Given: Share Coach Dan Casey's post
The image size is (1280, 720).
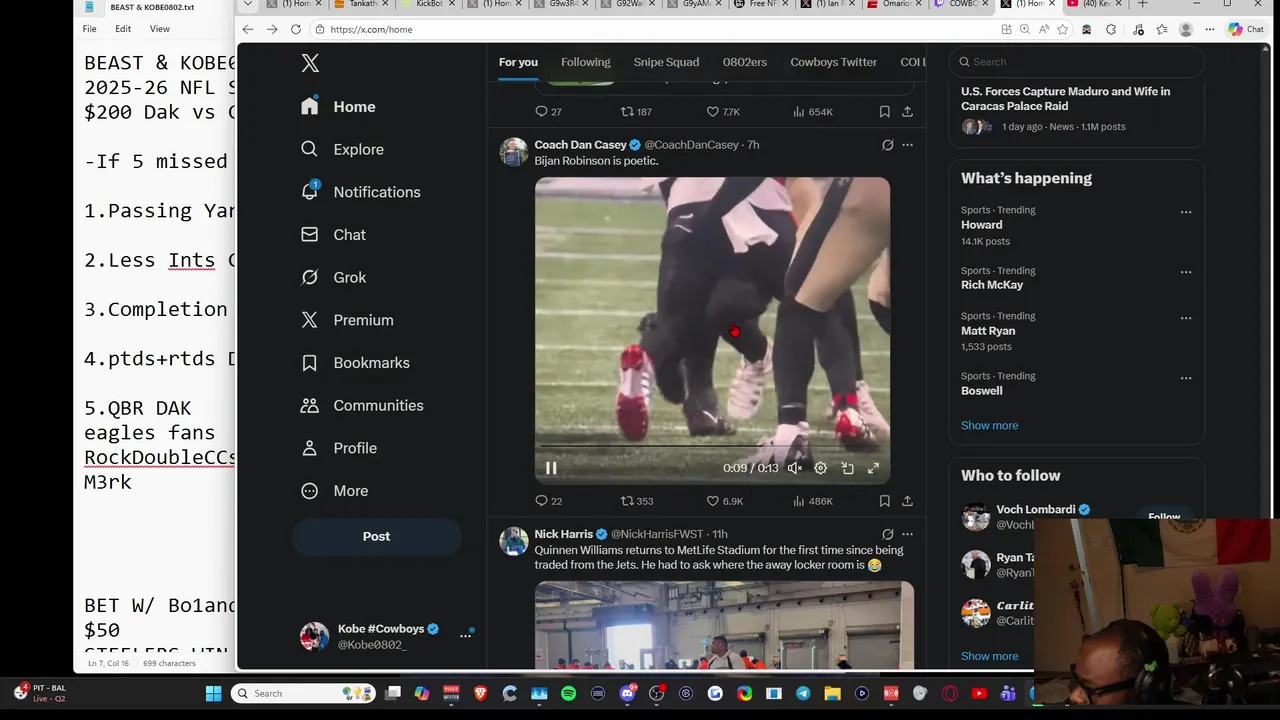Looking at the screenshot, I should 907,501.
